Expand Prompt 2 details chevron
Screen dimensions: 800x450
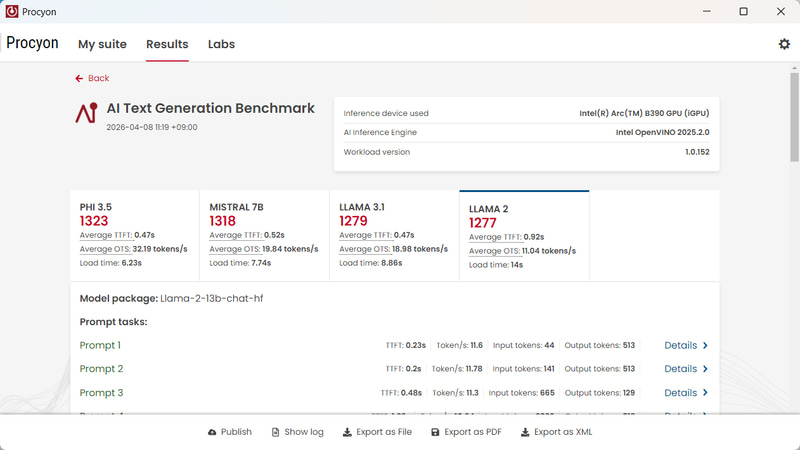tap(706, 369)
